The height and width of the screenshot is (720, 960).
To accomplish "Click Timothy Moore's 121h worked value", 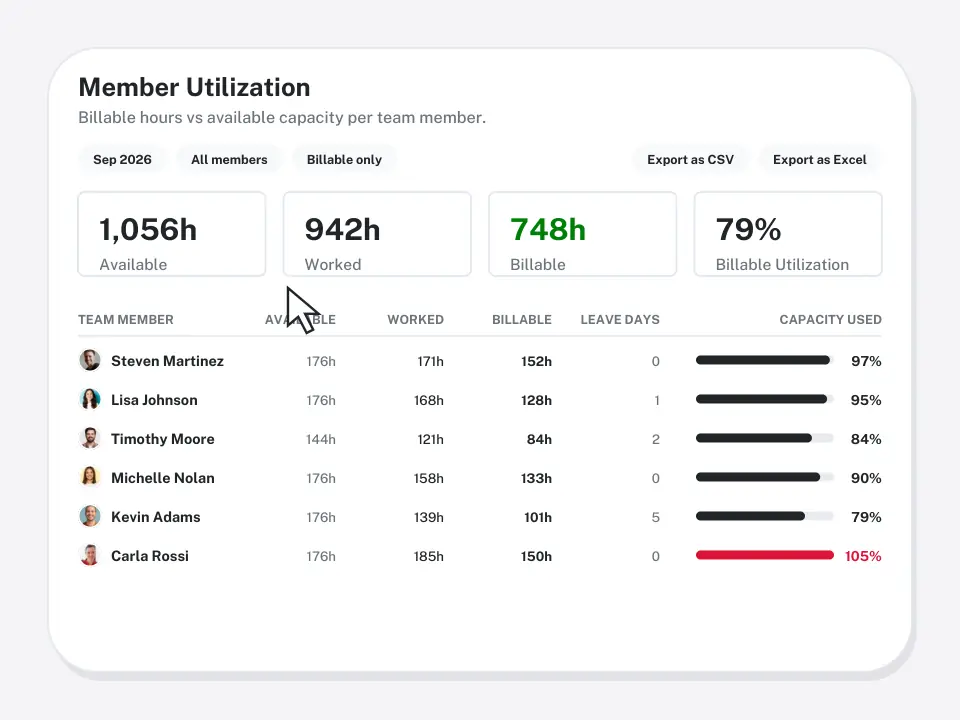I will coord(430,439).
